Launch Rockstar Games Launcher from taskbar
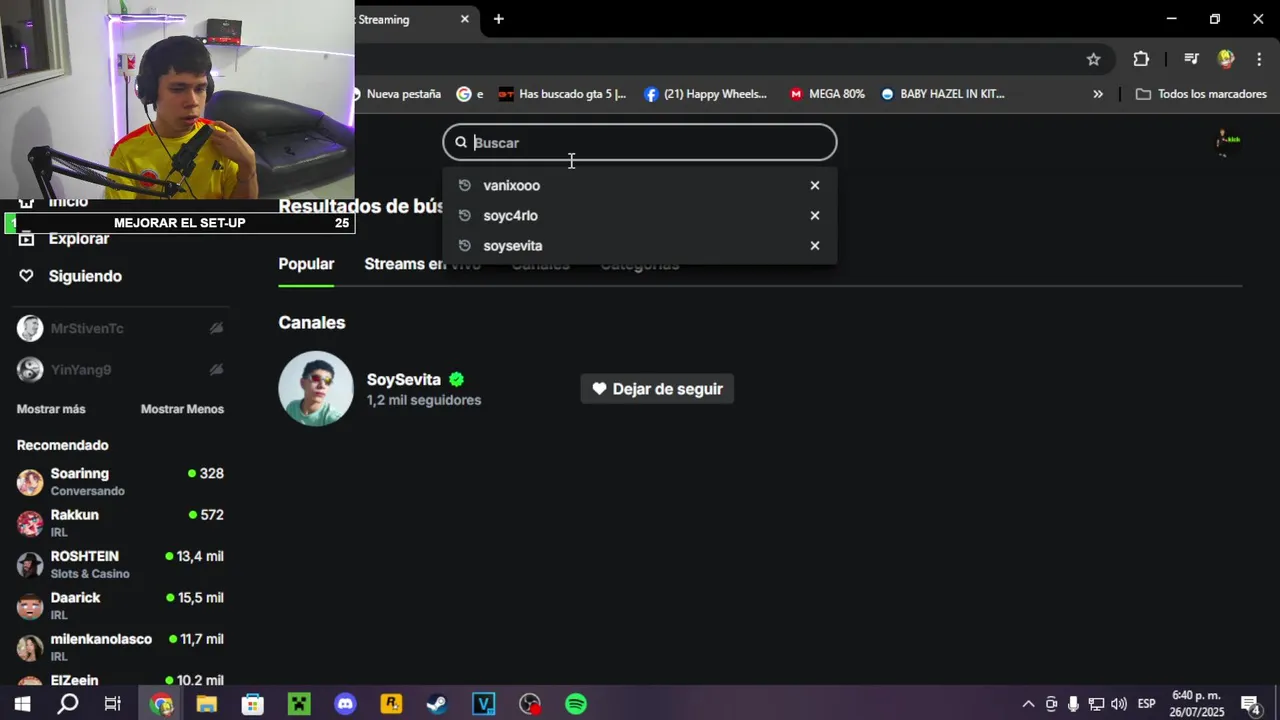This screenshot has height=720, width=1280. 391,704
